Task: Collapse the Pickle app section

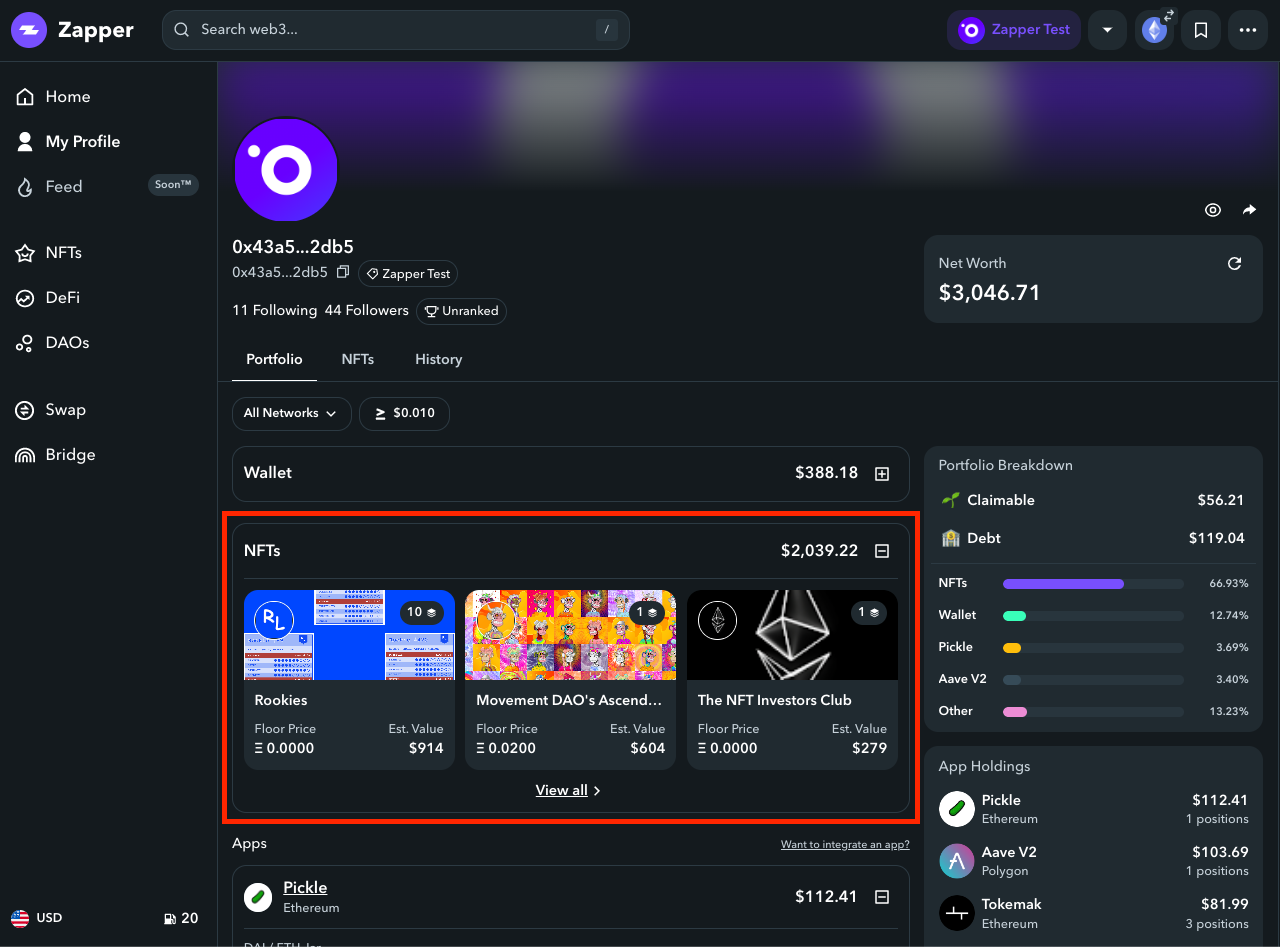Action: tap(882, 897)
